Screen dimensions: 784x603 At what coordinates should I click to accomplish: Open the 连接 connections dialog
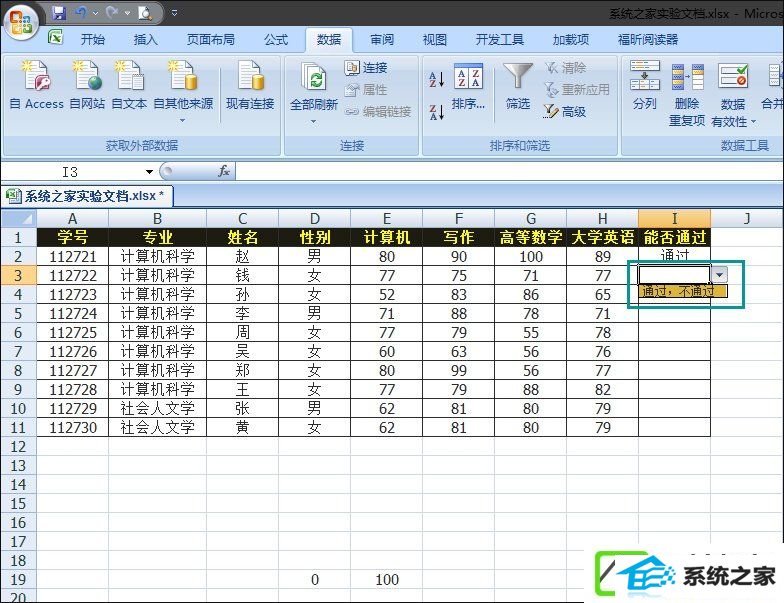point(366,68)
